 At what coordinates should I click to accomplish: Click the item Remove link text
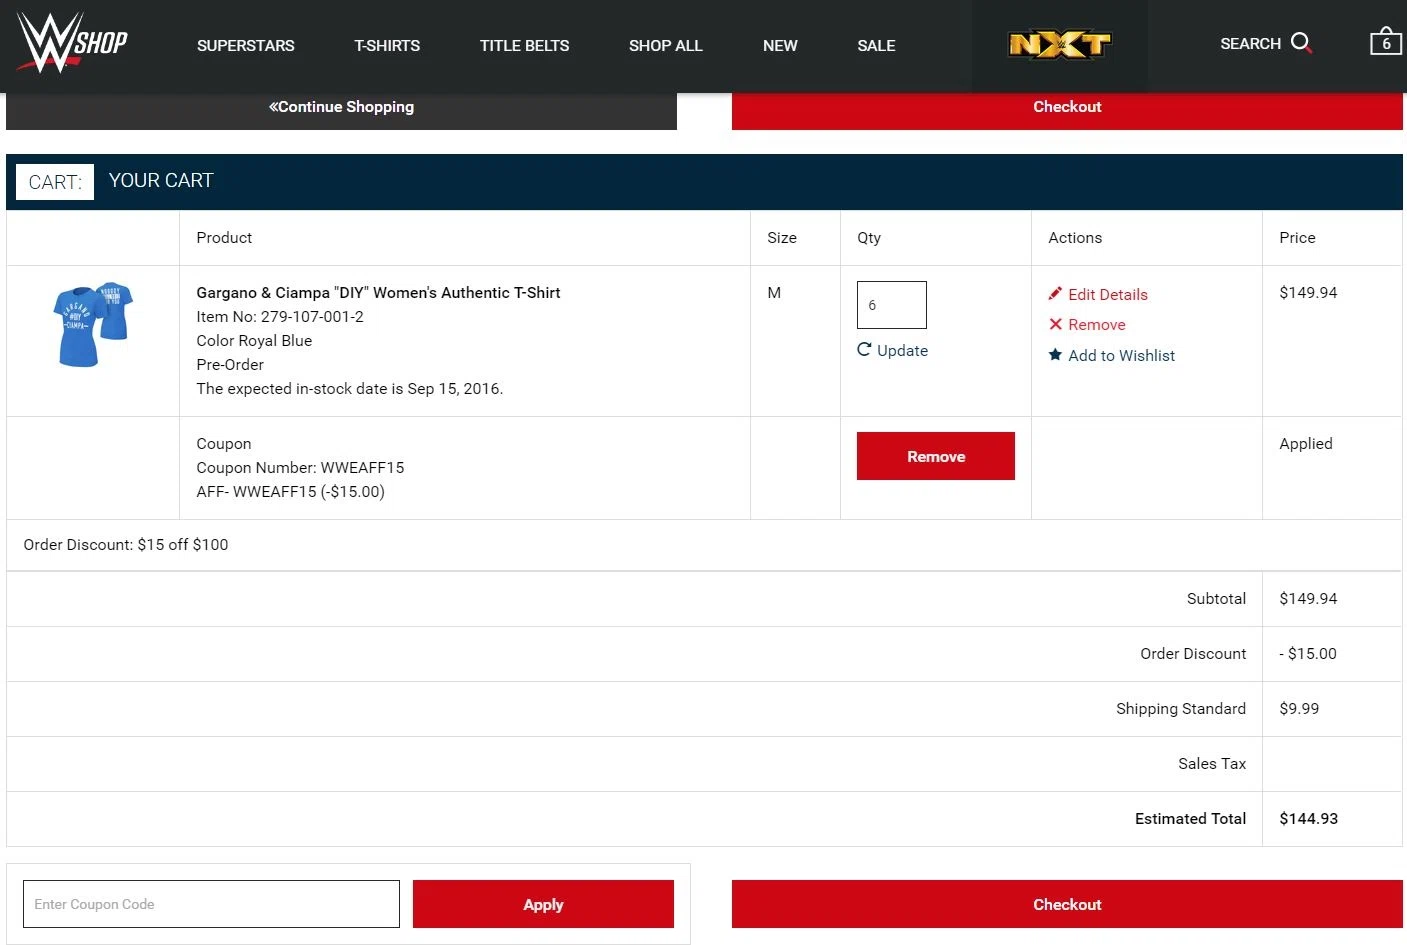pyautogui.click(x=1097, y=324)
